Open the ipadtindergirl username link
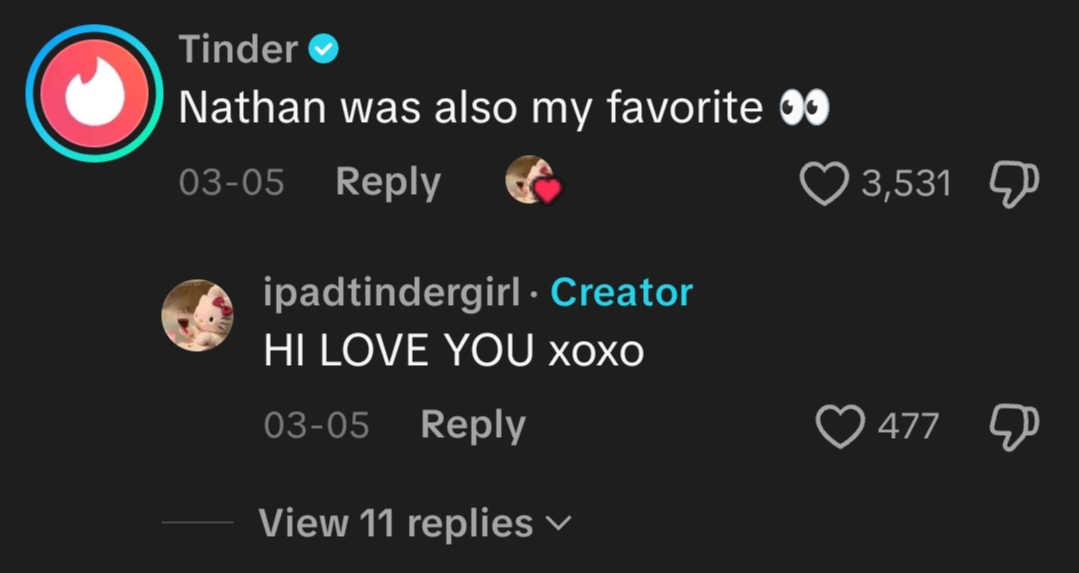The width and height of the screenshot is (1079, 573). [391, 293]
